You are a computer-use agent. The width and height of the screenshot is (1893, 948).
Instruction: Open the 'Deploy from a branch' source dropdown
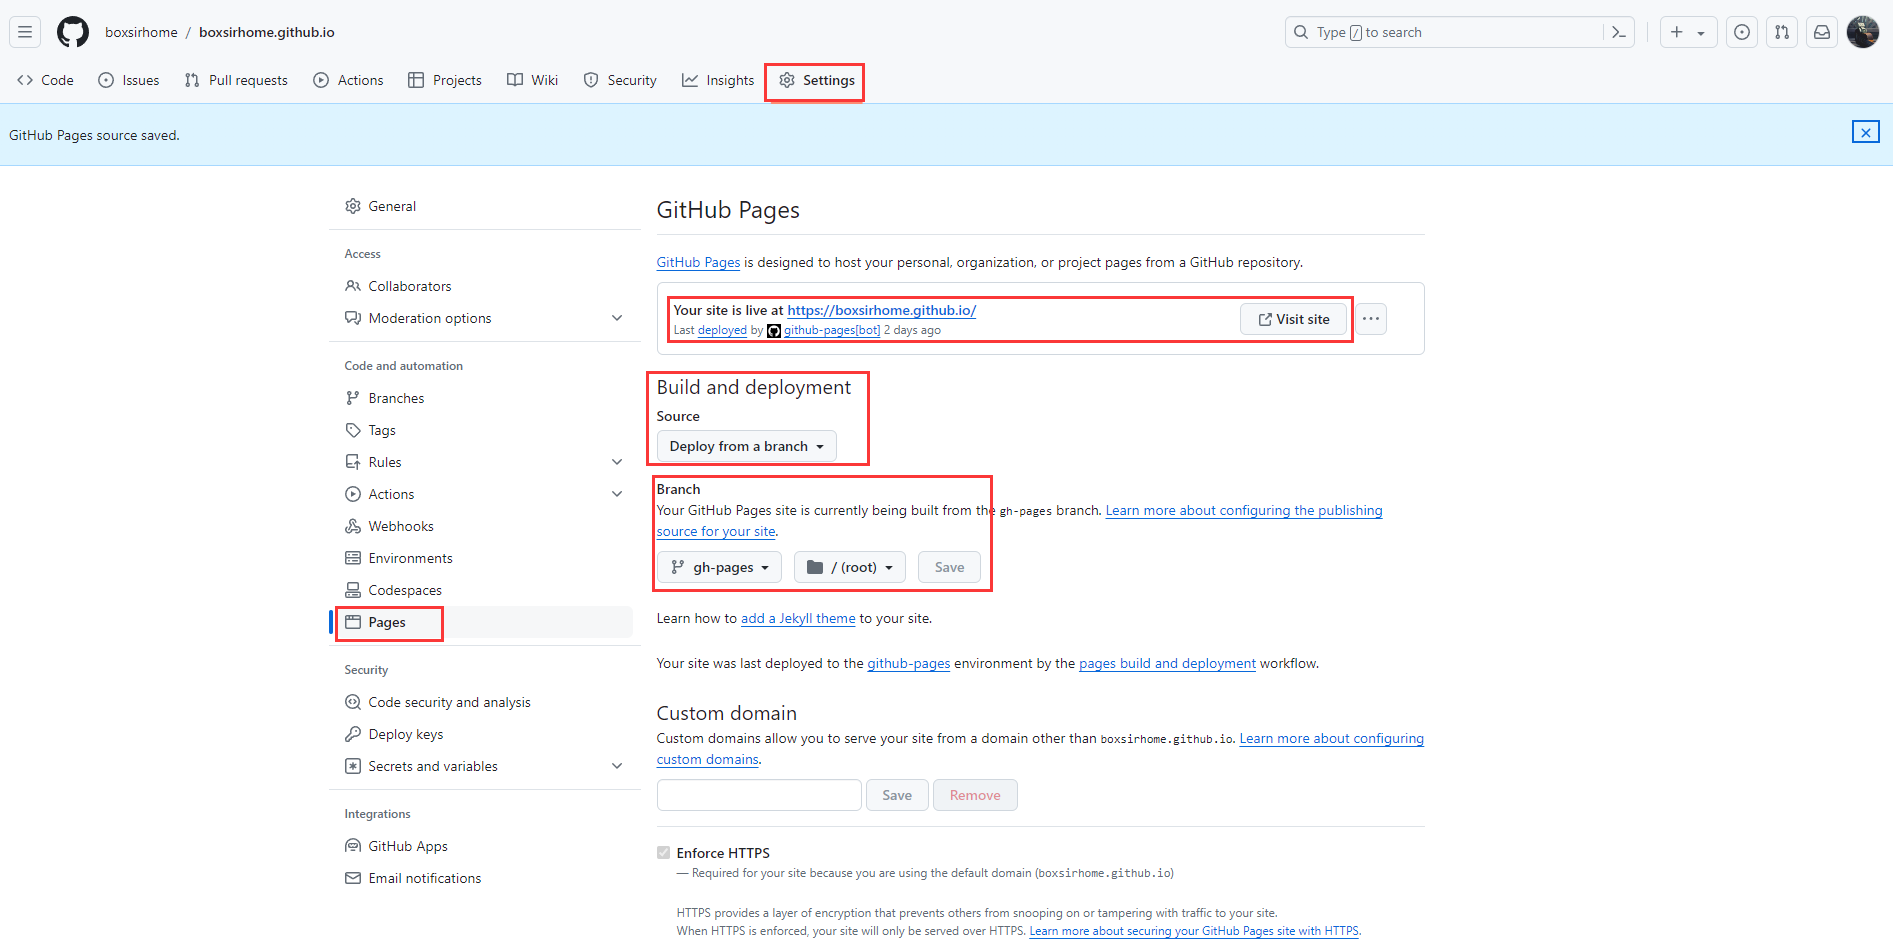(746, 446)
